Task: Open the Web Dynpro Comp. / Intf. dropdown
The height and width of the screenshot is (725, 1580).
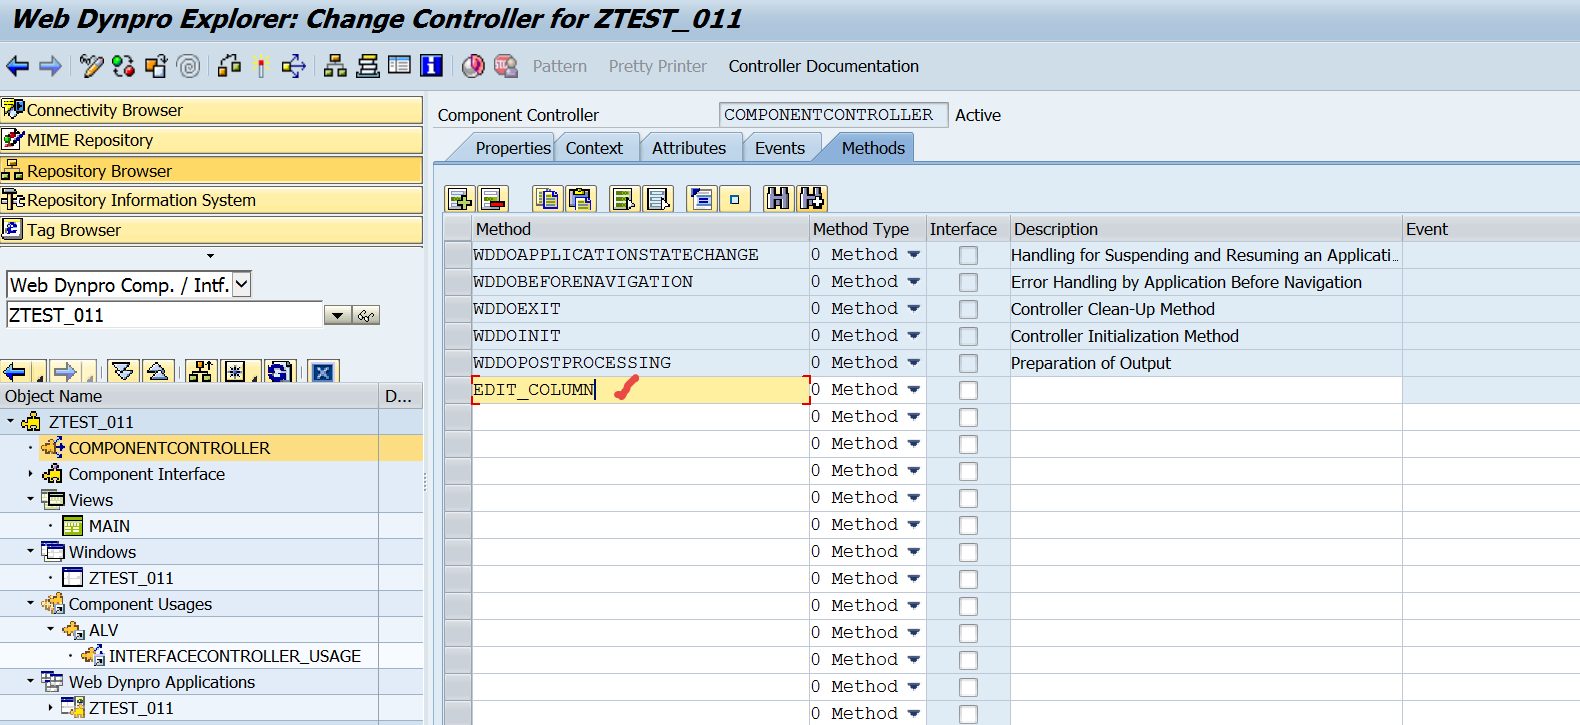Action: pos(241,285)
